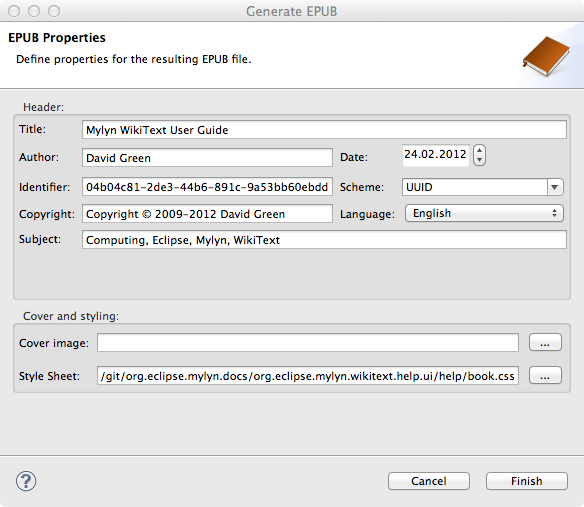This screenshot has height=507, width=584.
Task: Click the 'Style Sheet:' field label
Action: [50, 376]
